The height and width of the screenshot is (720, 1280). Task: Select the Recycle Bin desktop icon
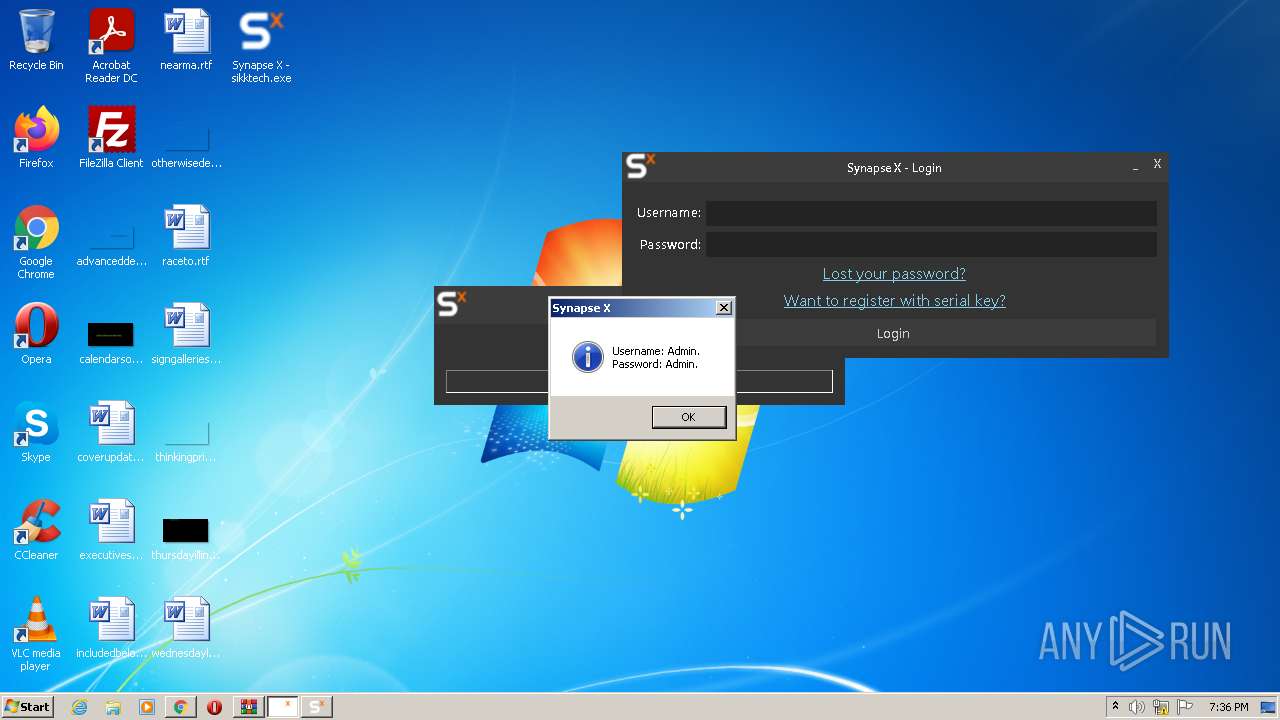point(36,42)
